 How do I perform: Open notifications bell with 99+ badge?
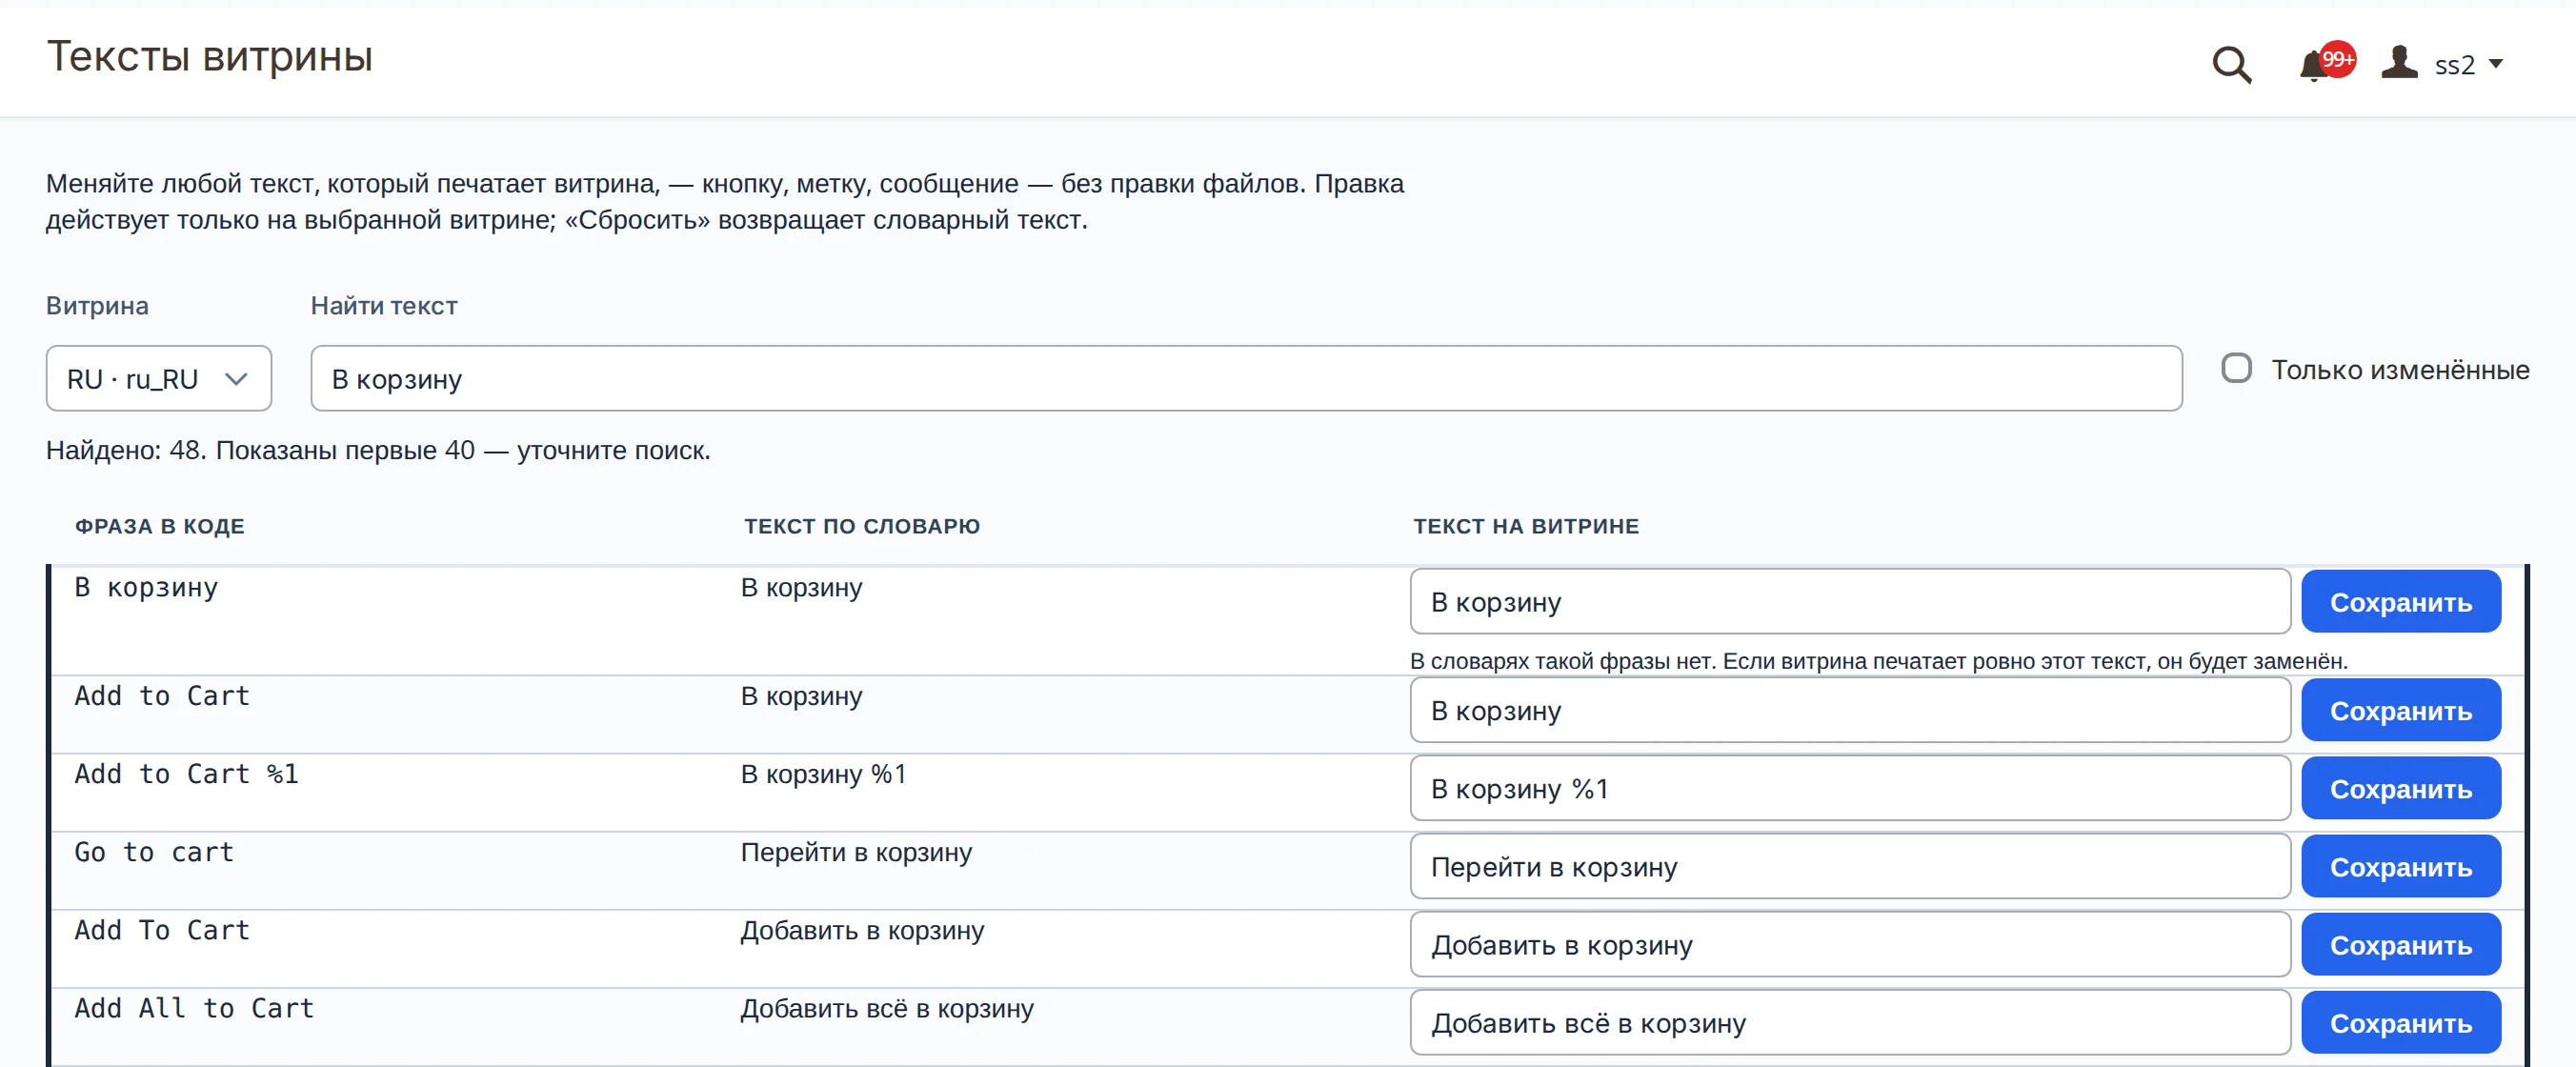coord(2325,63)
